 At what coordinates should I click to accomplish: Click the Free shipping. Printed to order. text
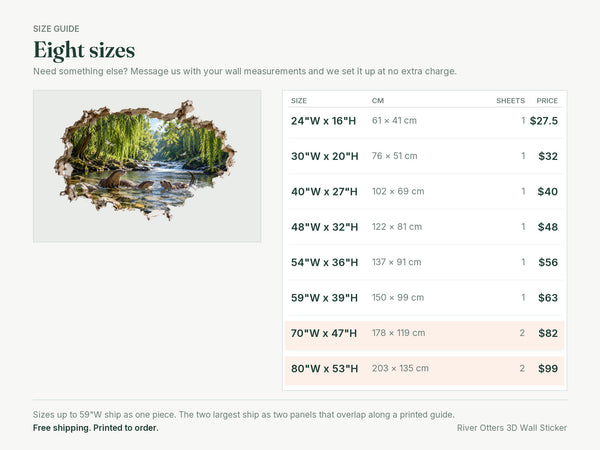coord(96,428)
